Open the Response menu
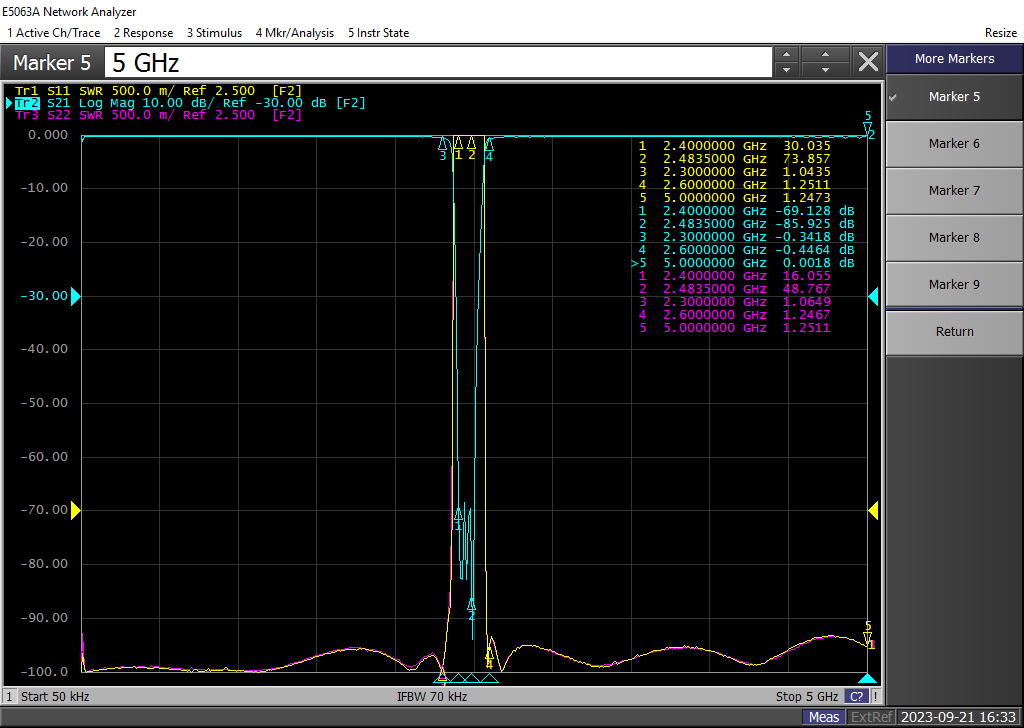 tap(143, 33)
